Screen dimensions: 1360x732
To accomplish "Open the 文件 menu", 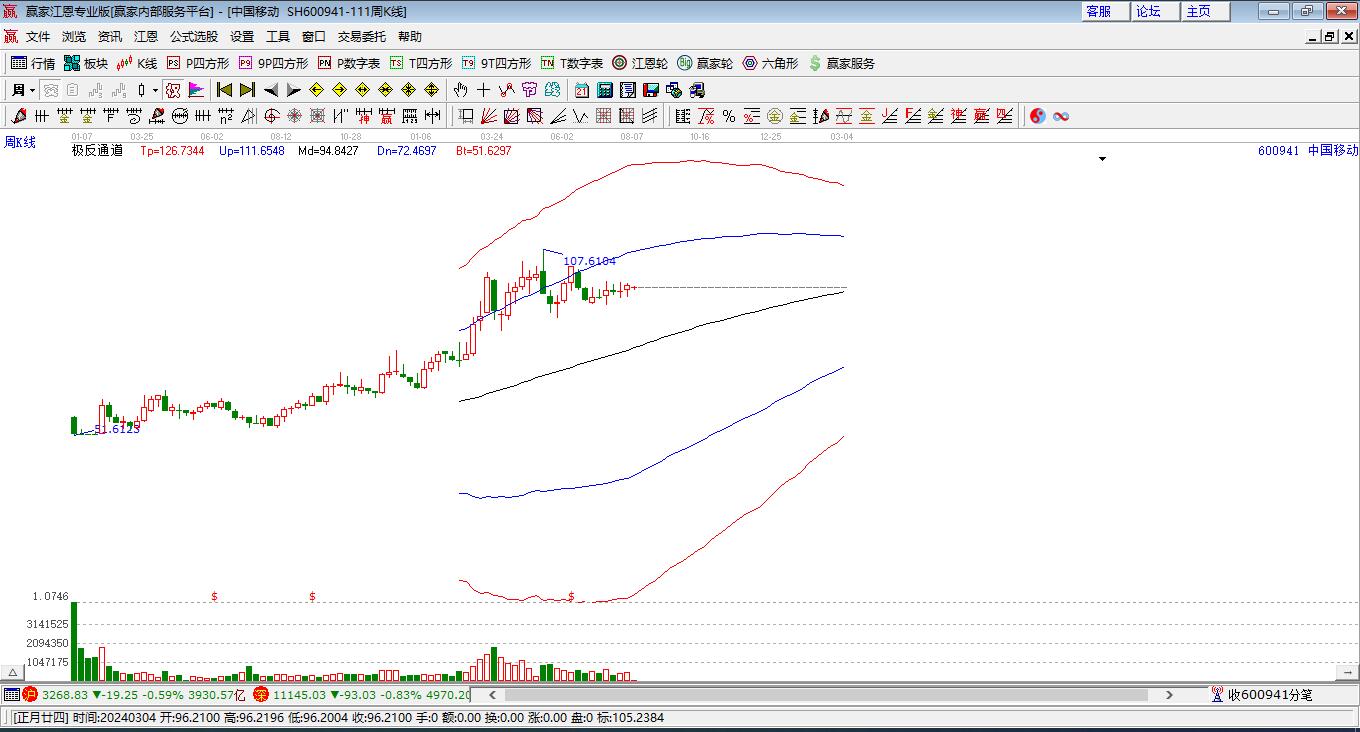I will 38,36.
